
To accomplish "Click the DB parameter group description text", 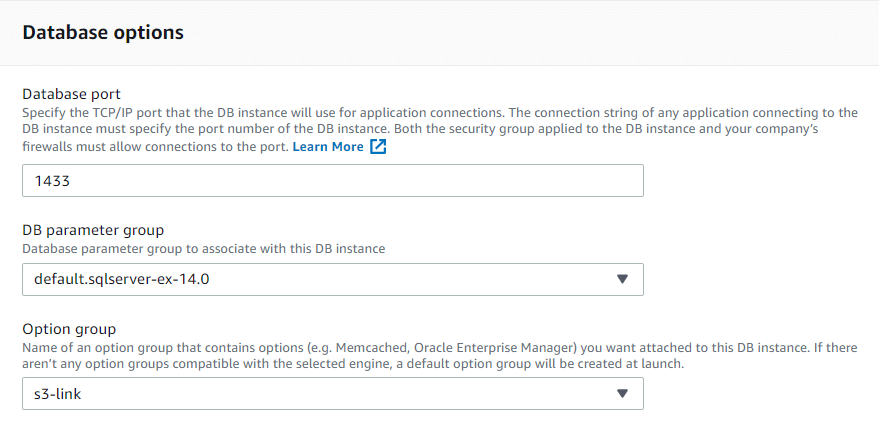I will tap(203, 248).
